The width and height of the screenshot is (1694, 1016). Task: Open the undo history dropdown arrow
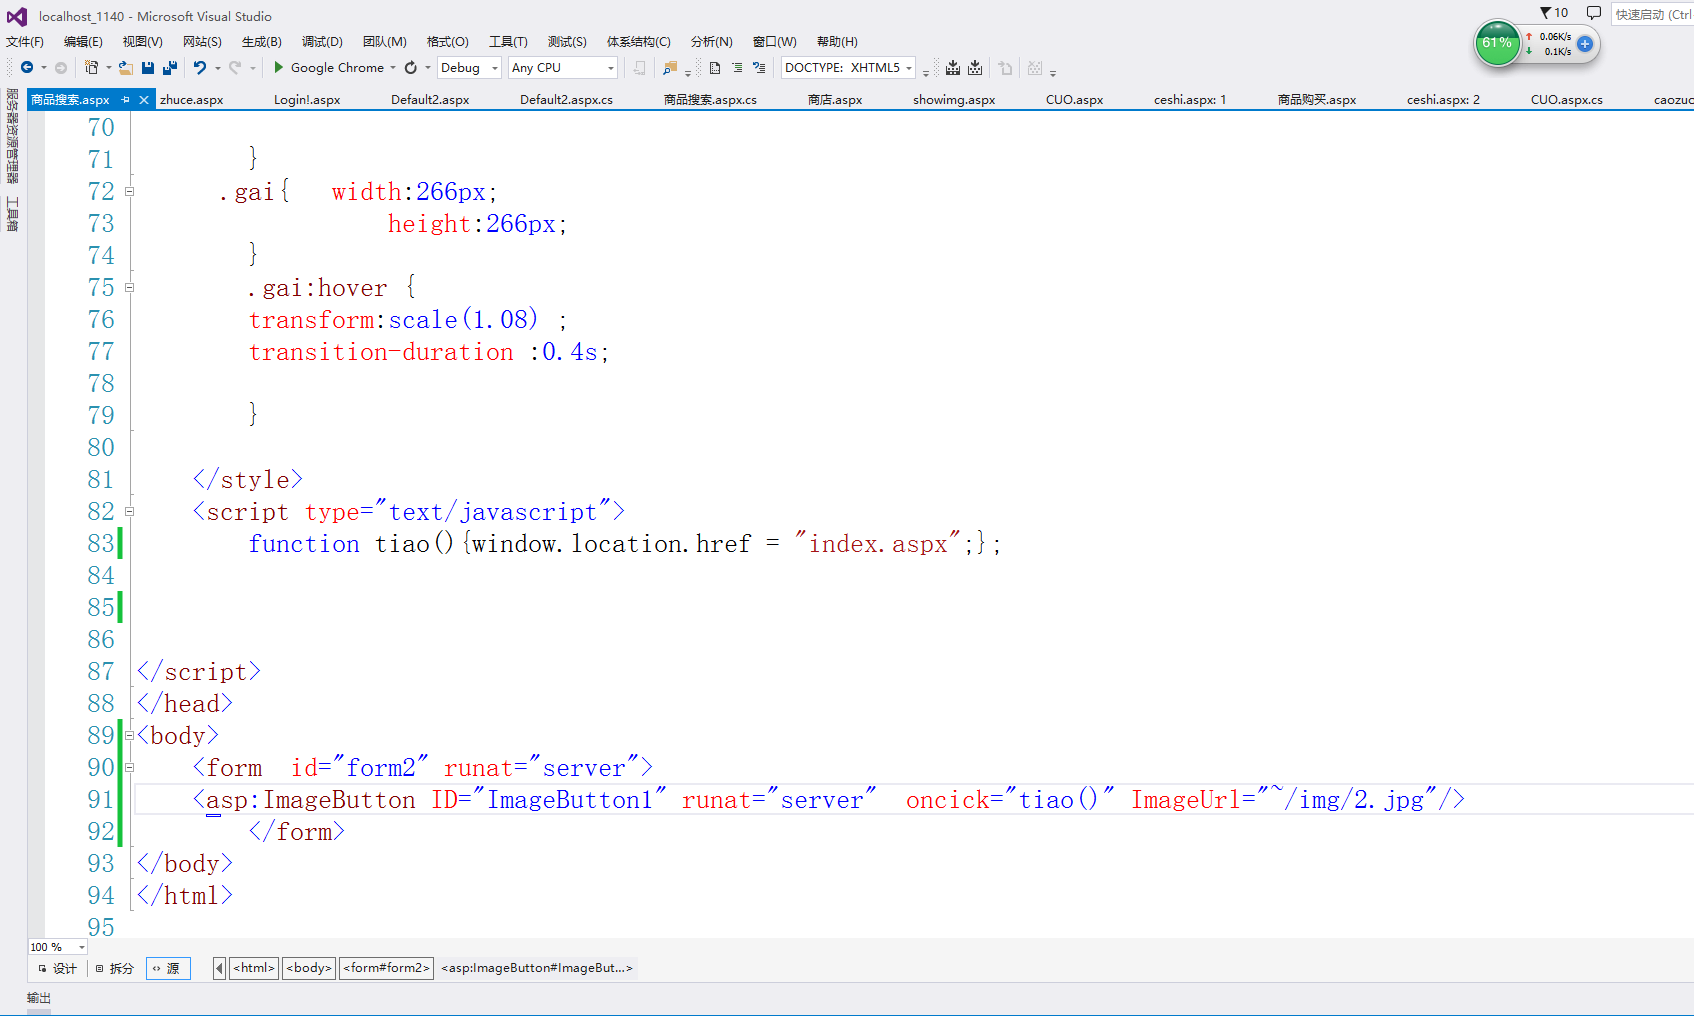click(x=217, y=68)
